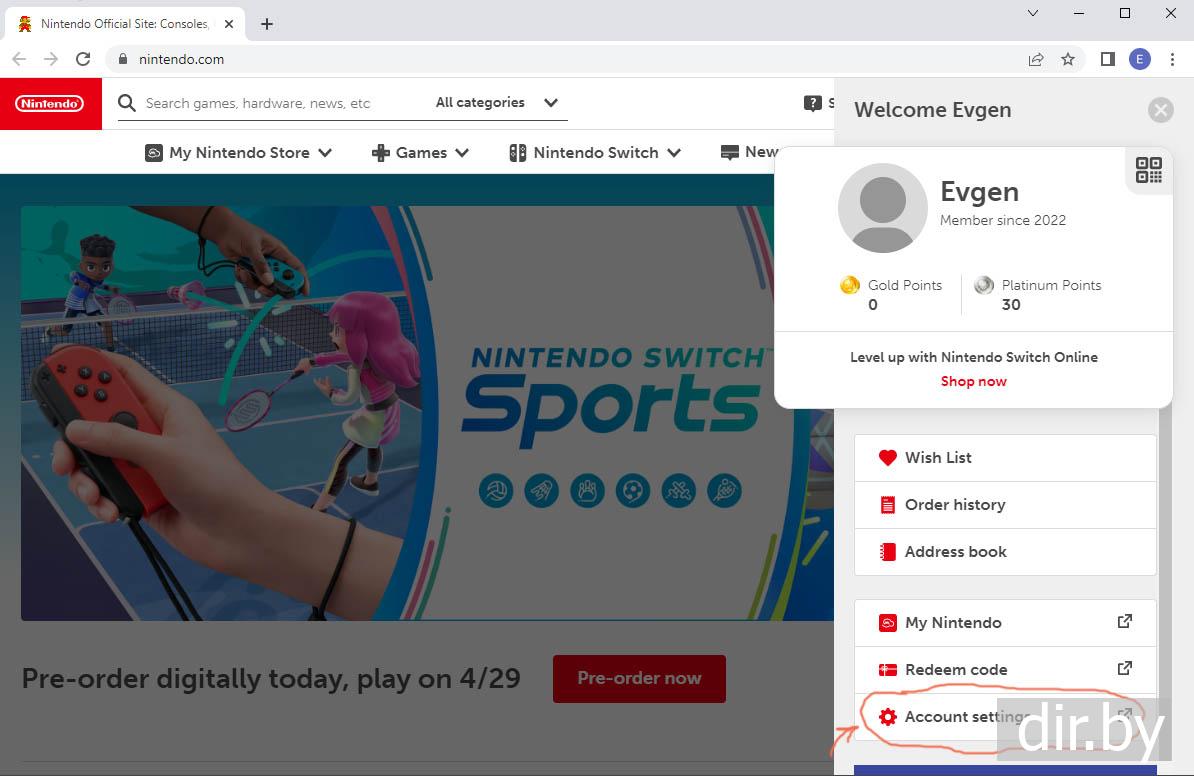
Task: Open Order history
Action: pos(1005,505)
